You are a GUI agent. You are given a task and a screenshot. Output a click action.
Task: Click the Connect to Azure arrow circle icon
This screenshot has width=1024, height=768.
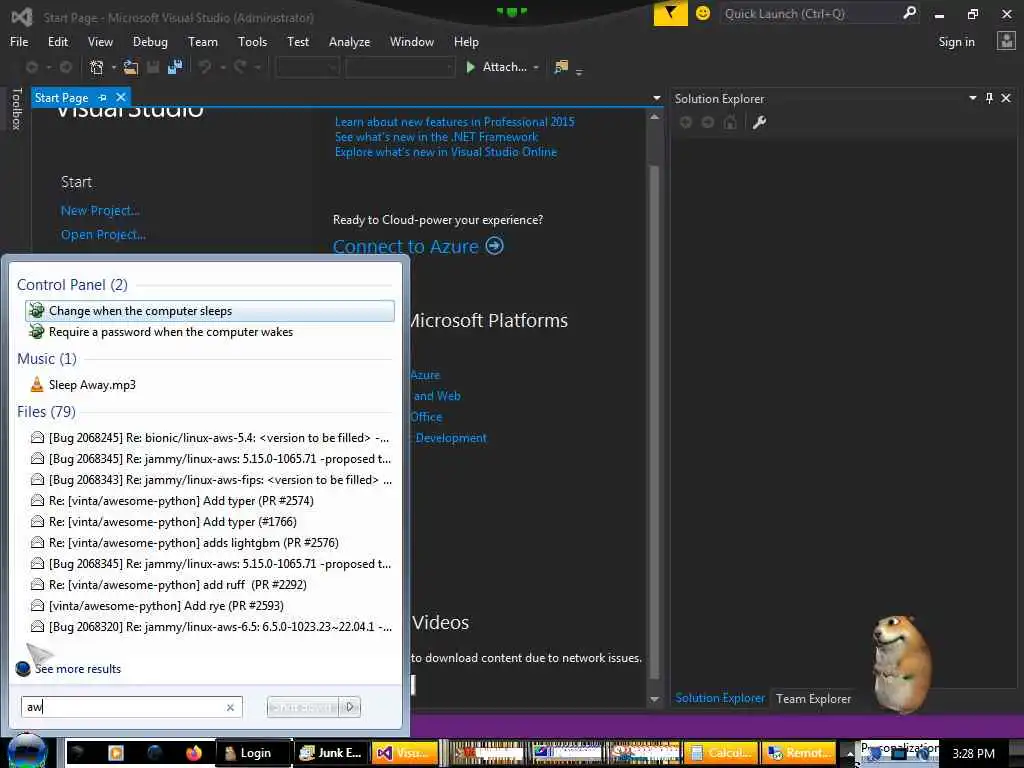(x=495, y=246)
